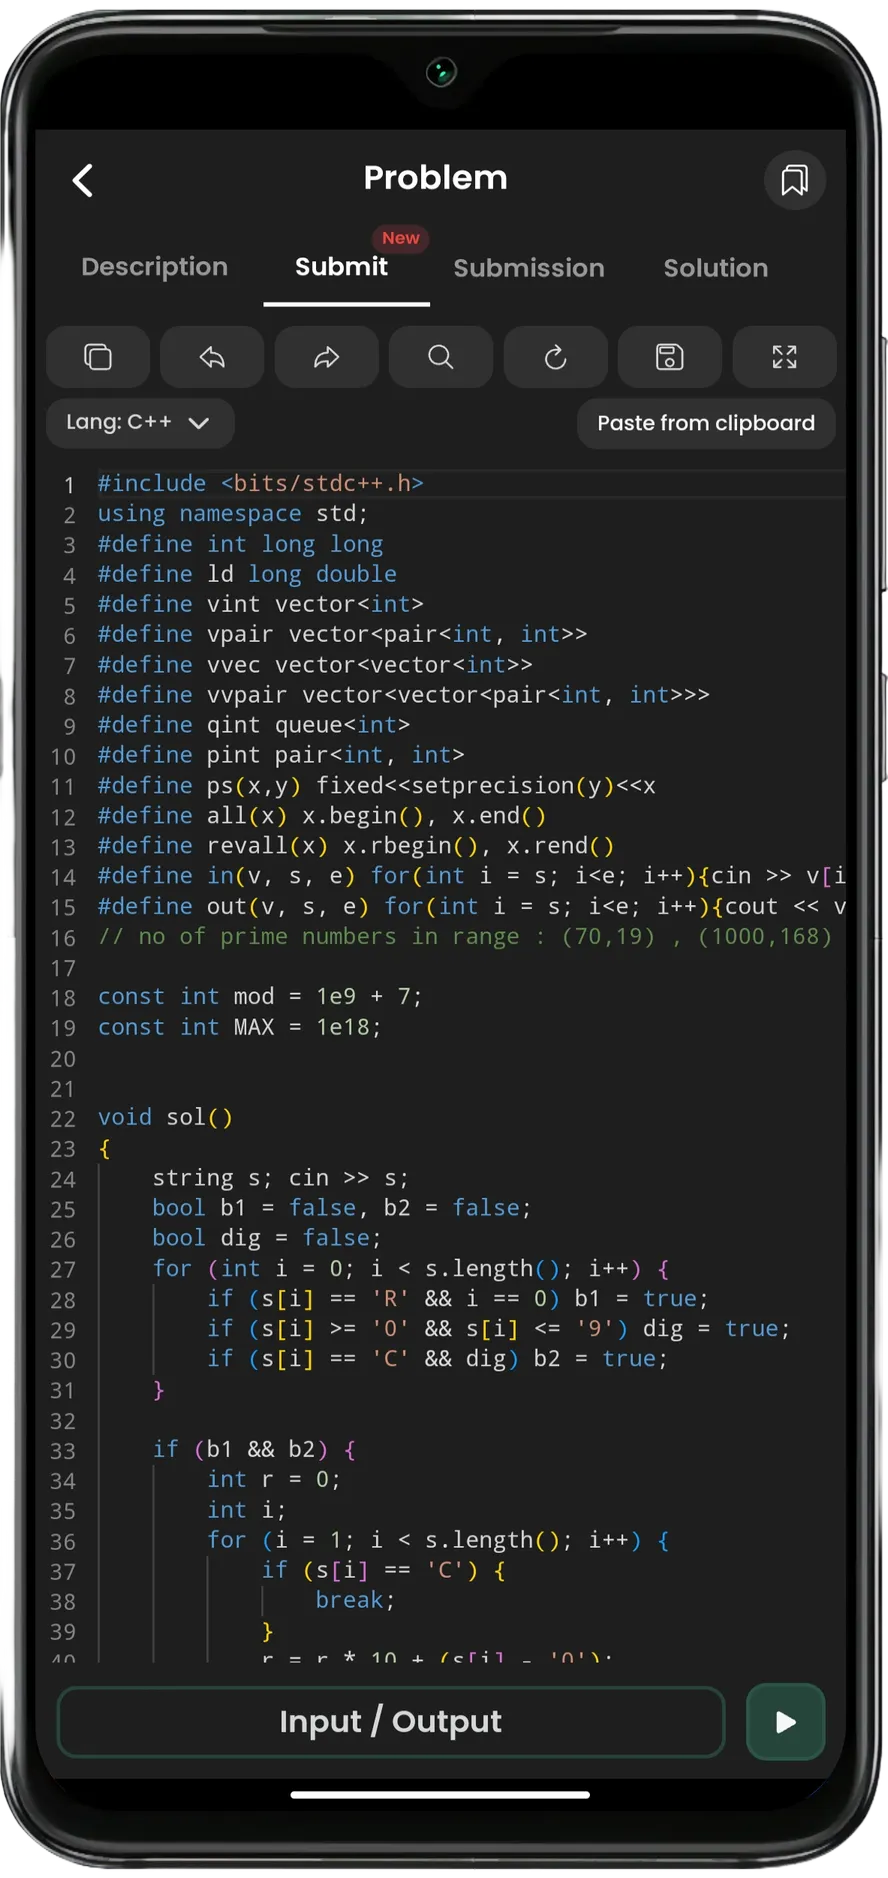Click the 'no of prime numbers' comment line
Screen dimensions: 888x1878
click(465, 937)
